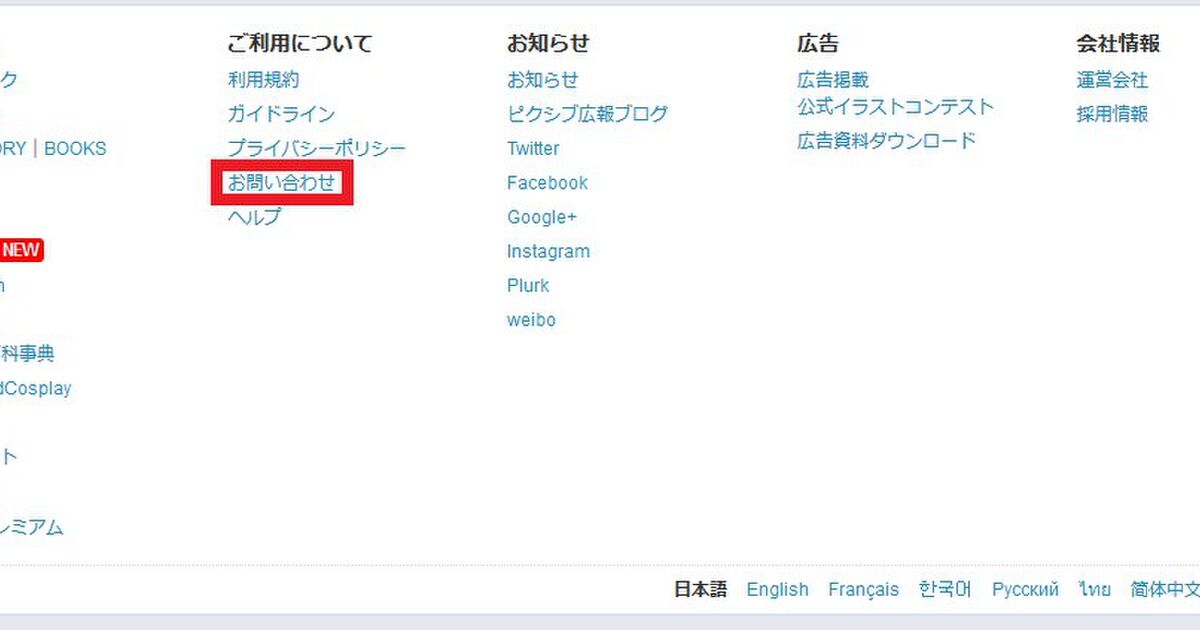The height and width of the screenshot is (630, 1200).
Task: Visit the Facebook link
Action: tap(547, 183)
